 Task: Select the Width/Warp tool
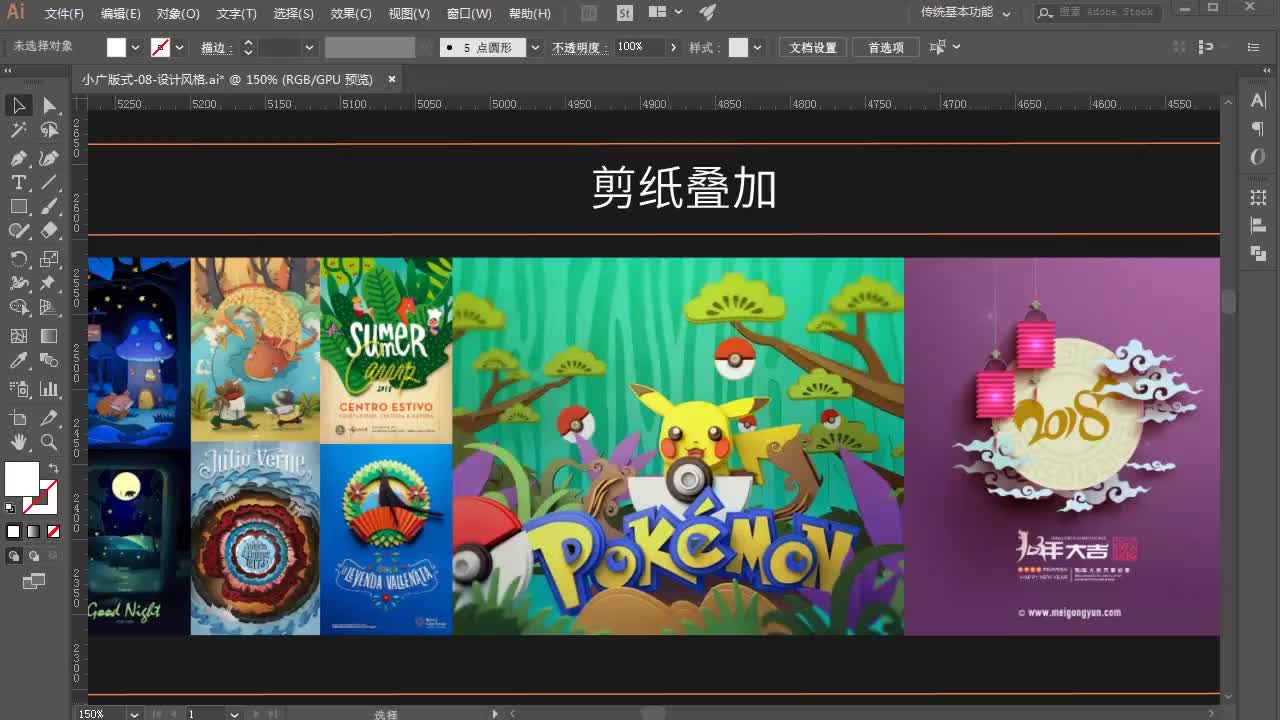click(x=18, y=283)
